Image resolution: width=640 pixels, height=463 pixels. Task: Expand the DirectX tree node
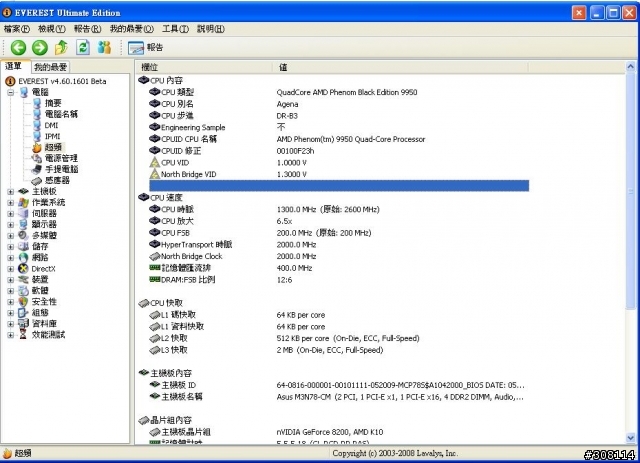click(x=11, y=269)
